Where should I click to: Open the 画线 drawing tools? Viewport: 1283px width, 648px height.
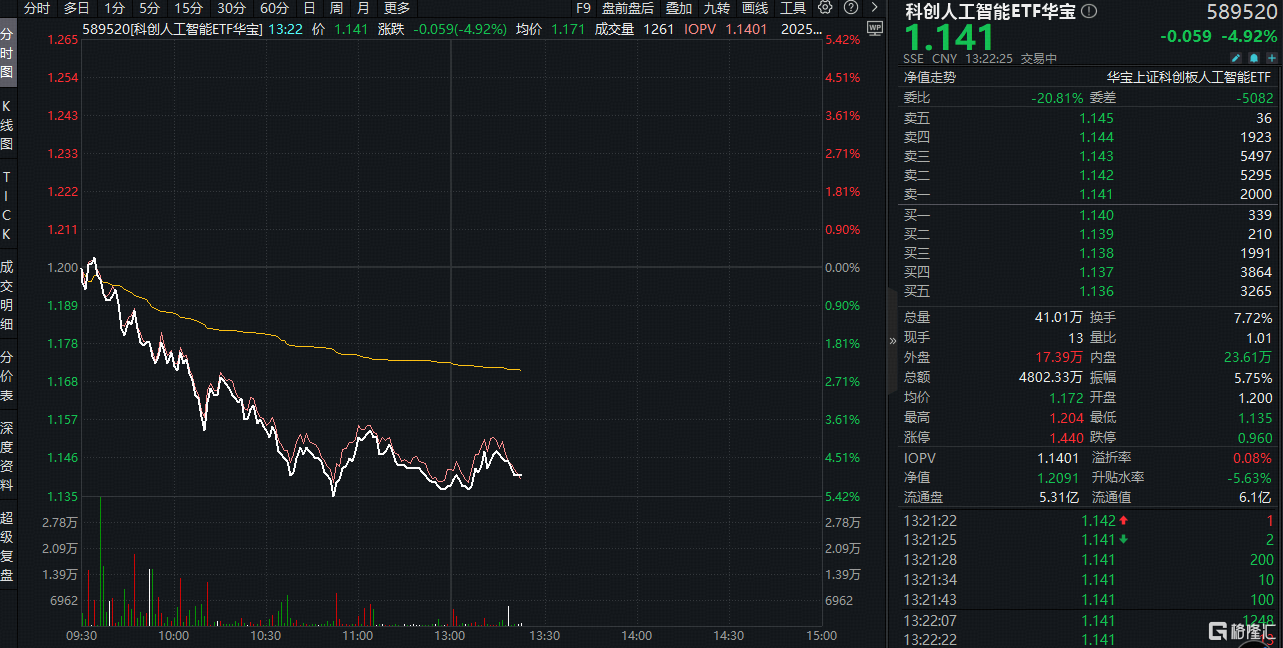coord(755,8)
